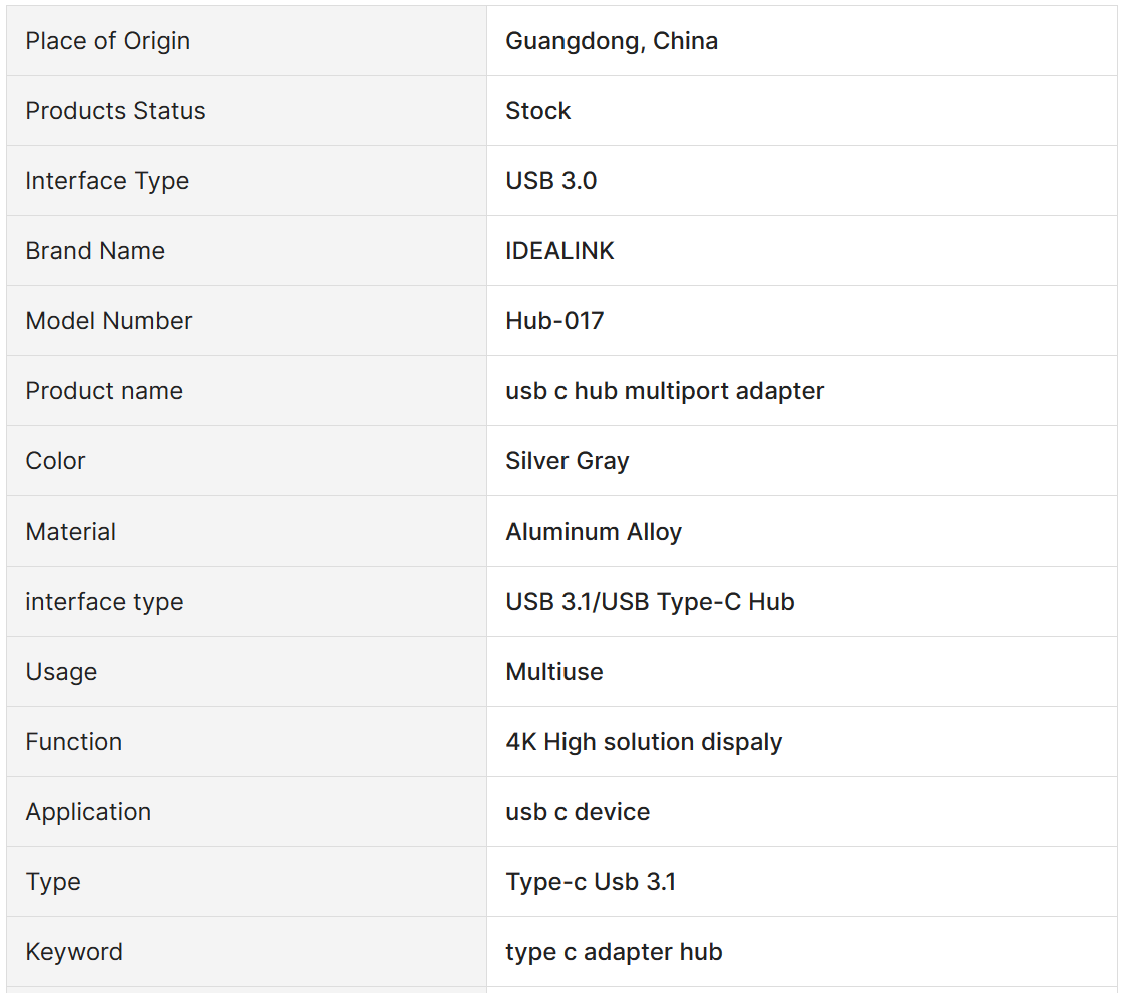Select the Stock value text

[538, 111]
